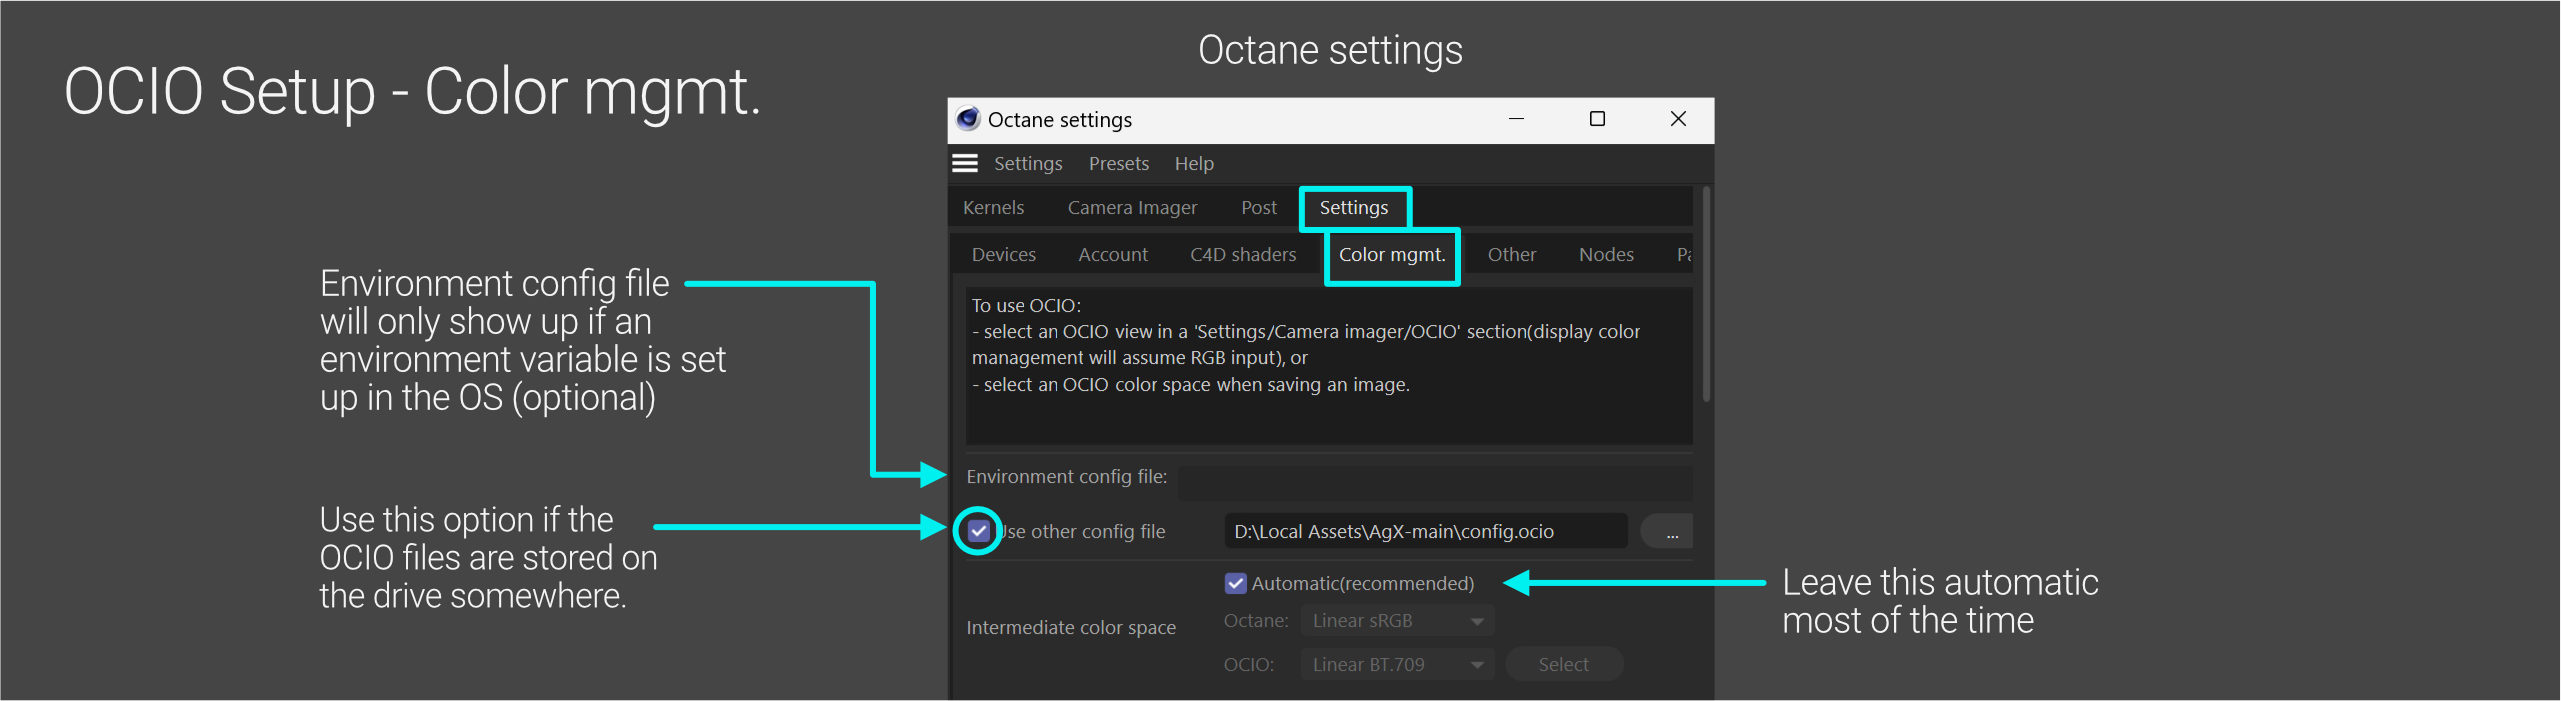Open the Presets menu

(x=1118, y=163)
